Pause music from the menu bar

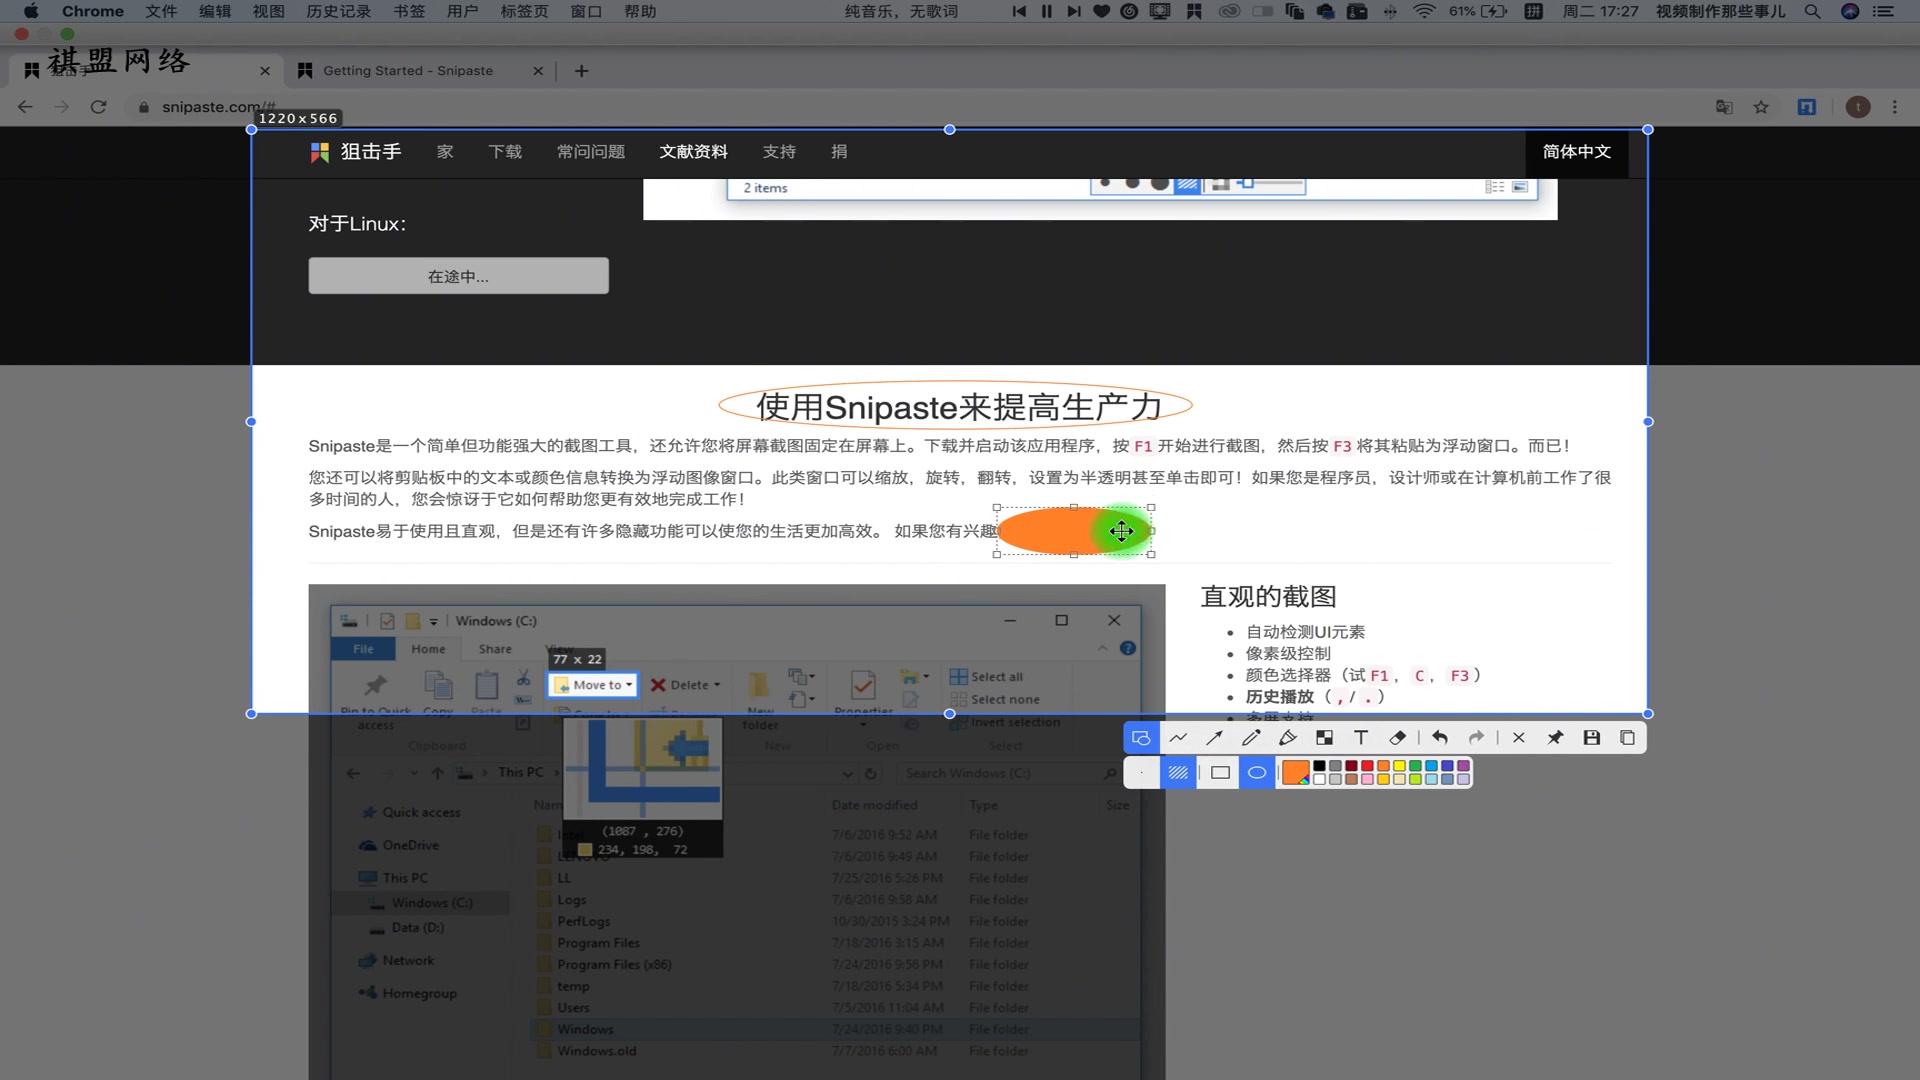[1046, 11]
